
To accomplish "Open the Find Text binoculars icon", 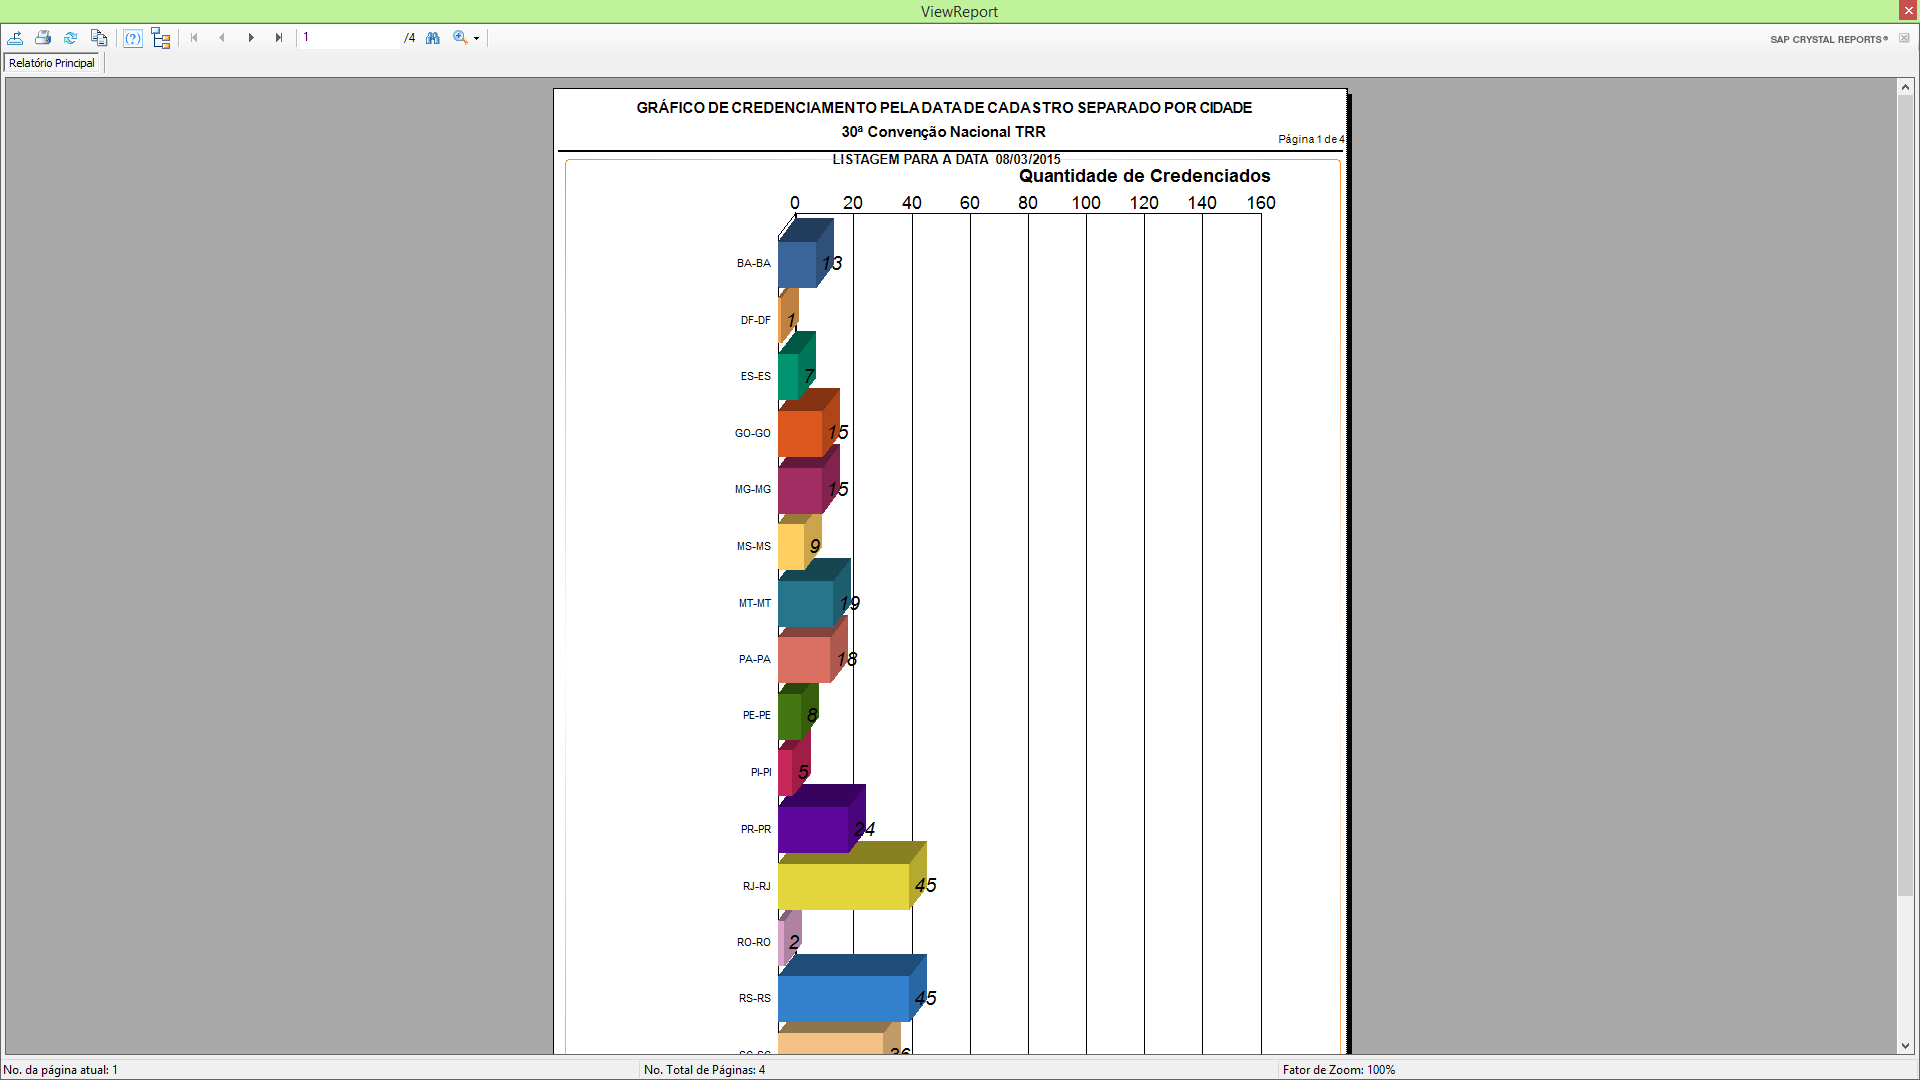I will click(433, 38).
